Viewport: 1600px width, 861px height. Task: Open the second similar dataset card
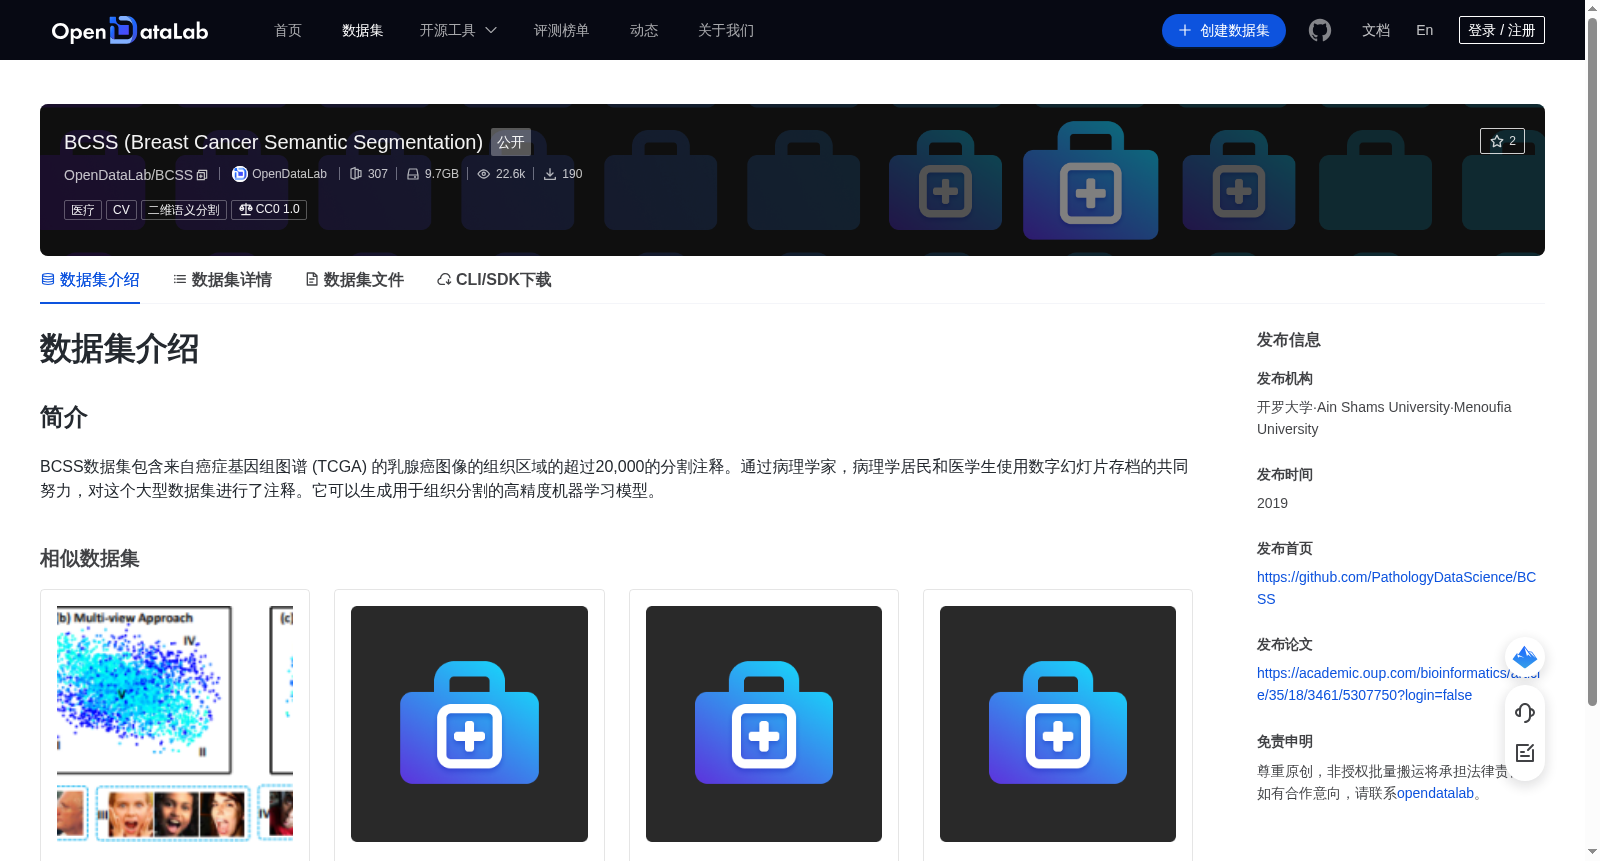[469, 724]
